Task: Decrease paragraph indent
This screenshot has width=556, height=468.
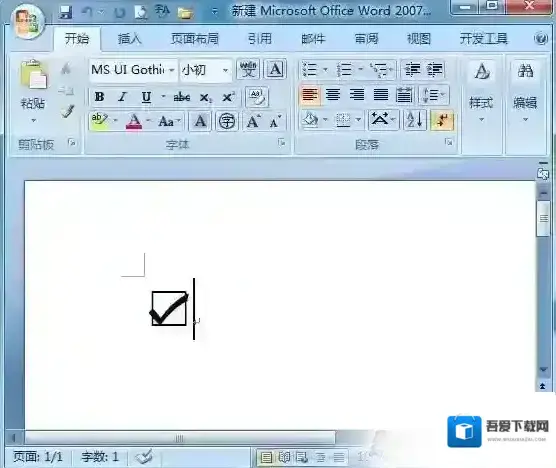Action: tap(412, 69)
